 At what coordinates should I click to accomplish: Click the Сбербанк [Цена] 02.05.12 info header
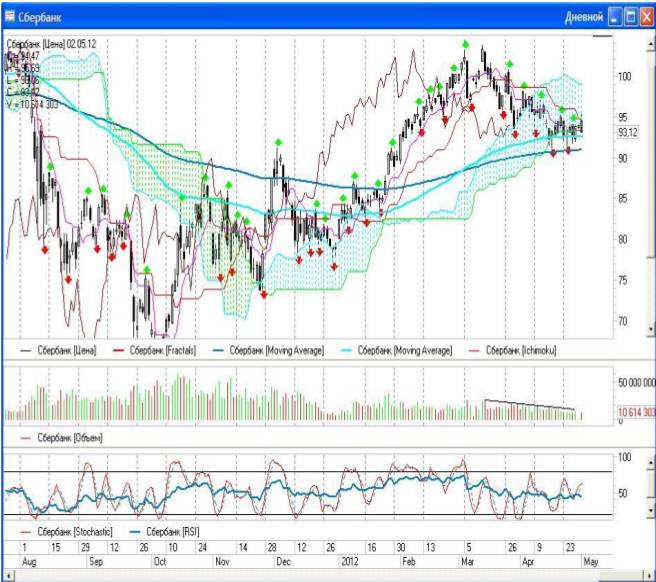coord(51,44)
